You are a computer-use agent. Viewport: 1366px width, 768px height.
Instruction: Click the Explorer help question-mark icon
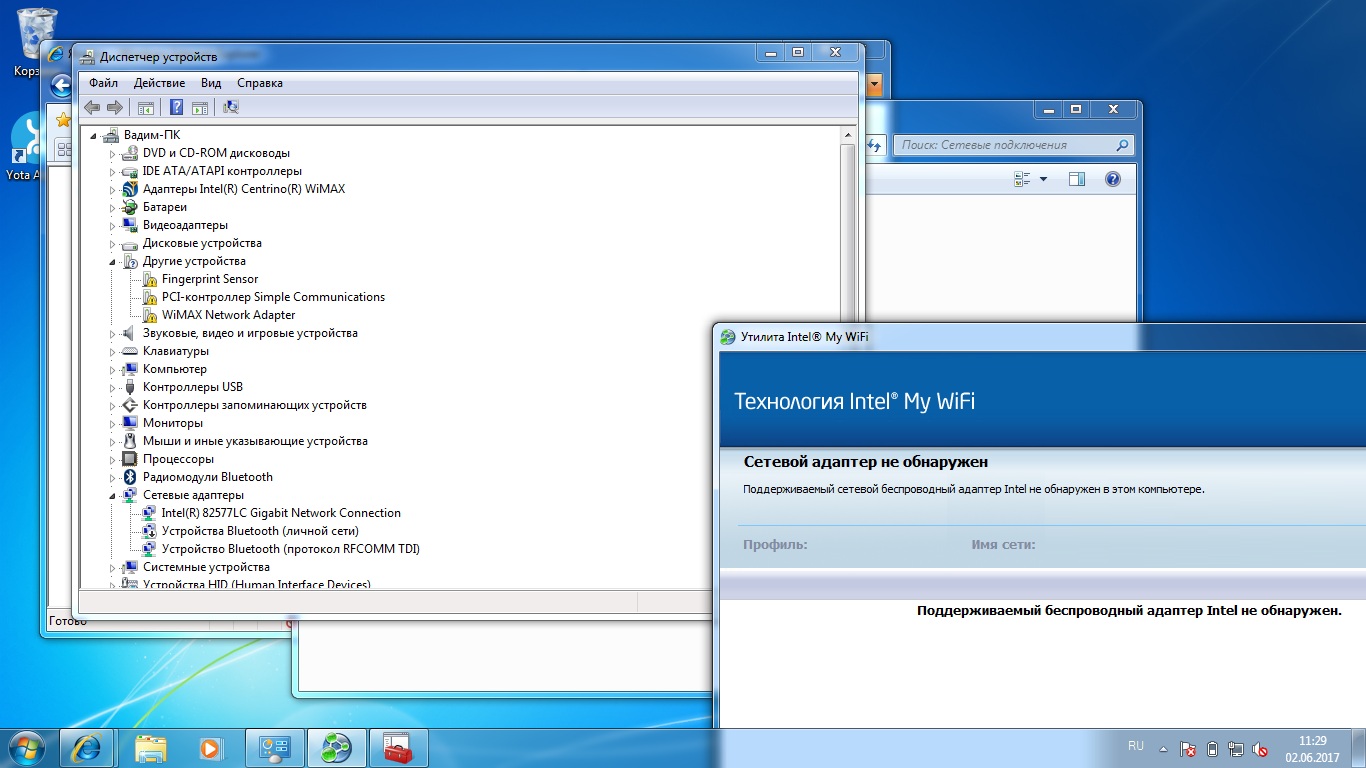coord(1112,179)
